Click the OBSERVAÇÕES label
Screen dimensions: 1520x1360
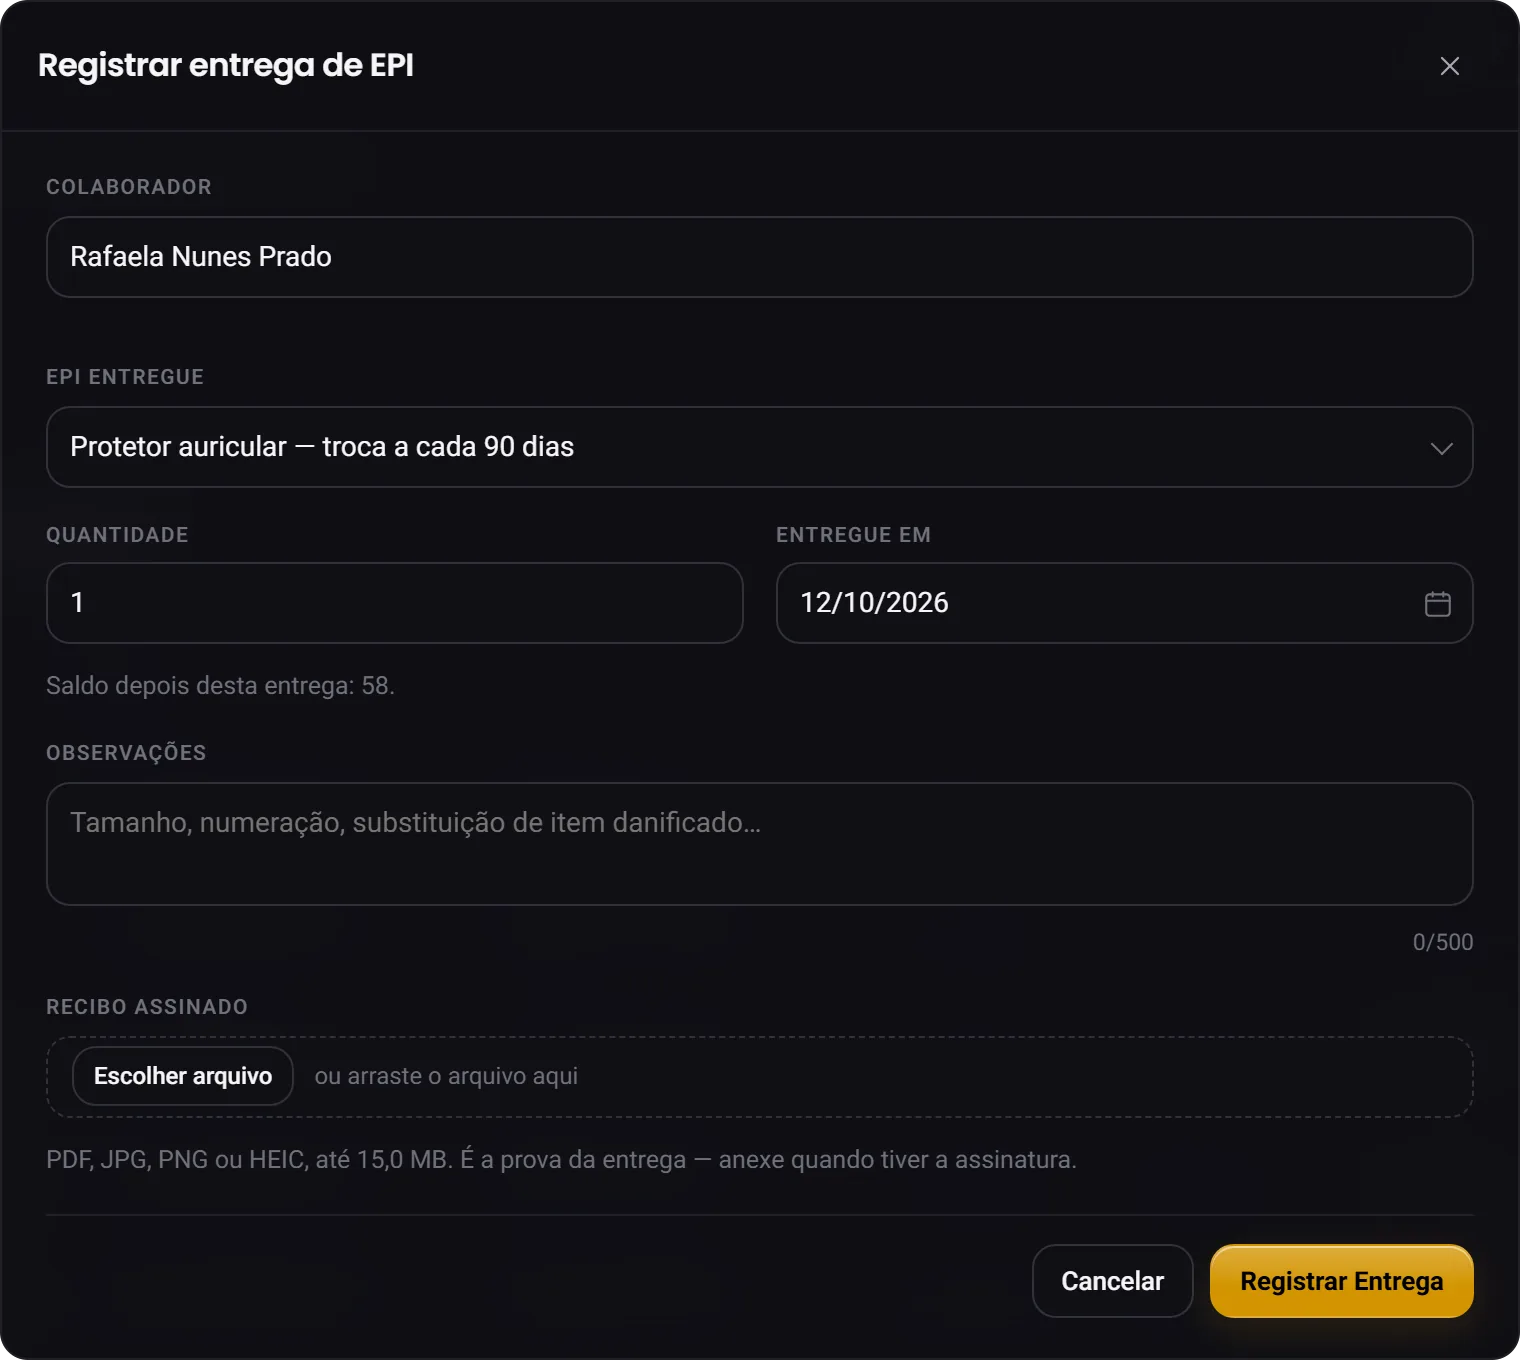[x=126, y=753]
